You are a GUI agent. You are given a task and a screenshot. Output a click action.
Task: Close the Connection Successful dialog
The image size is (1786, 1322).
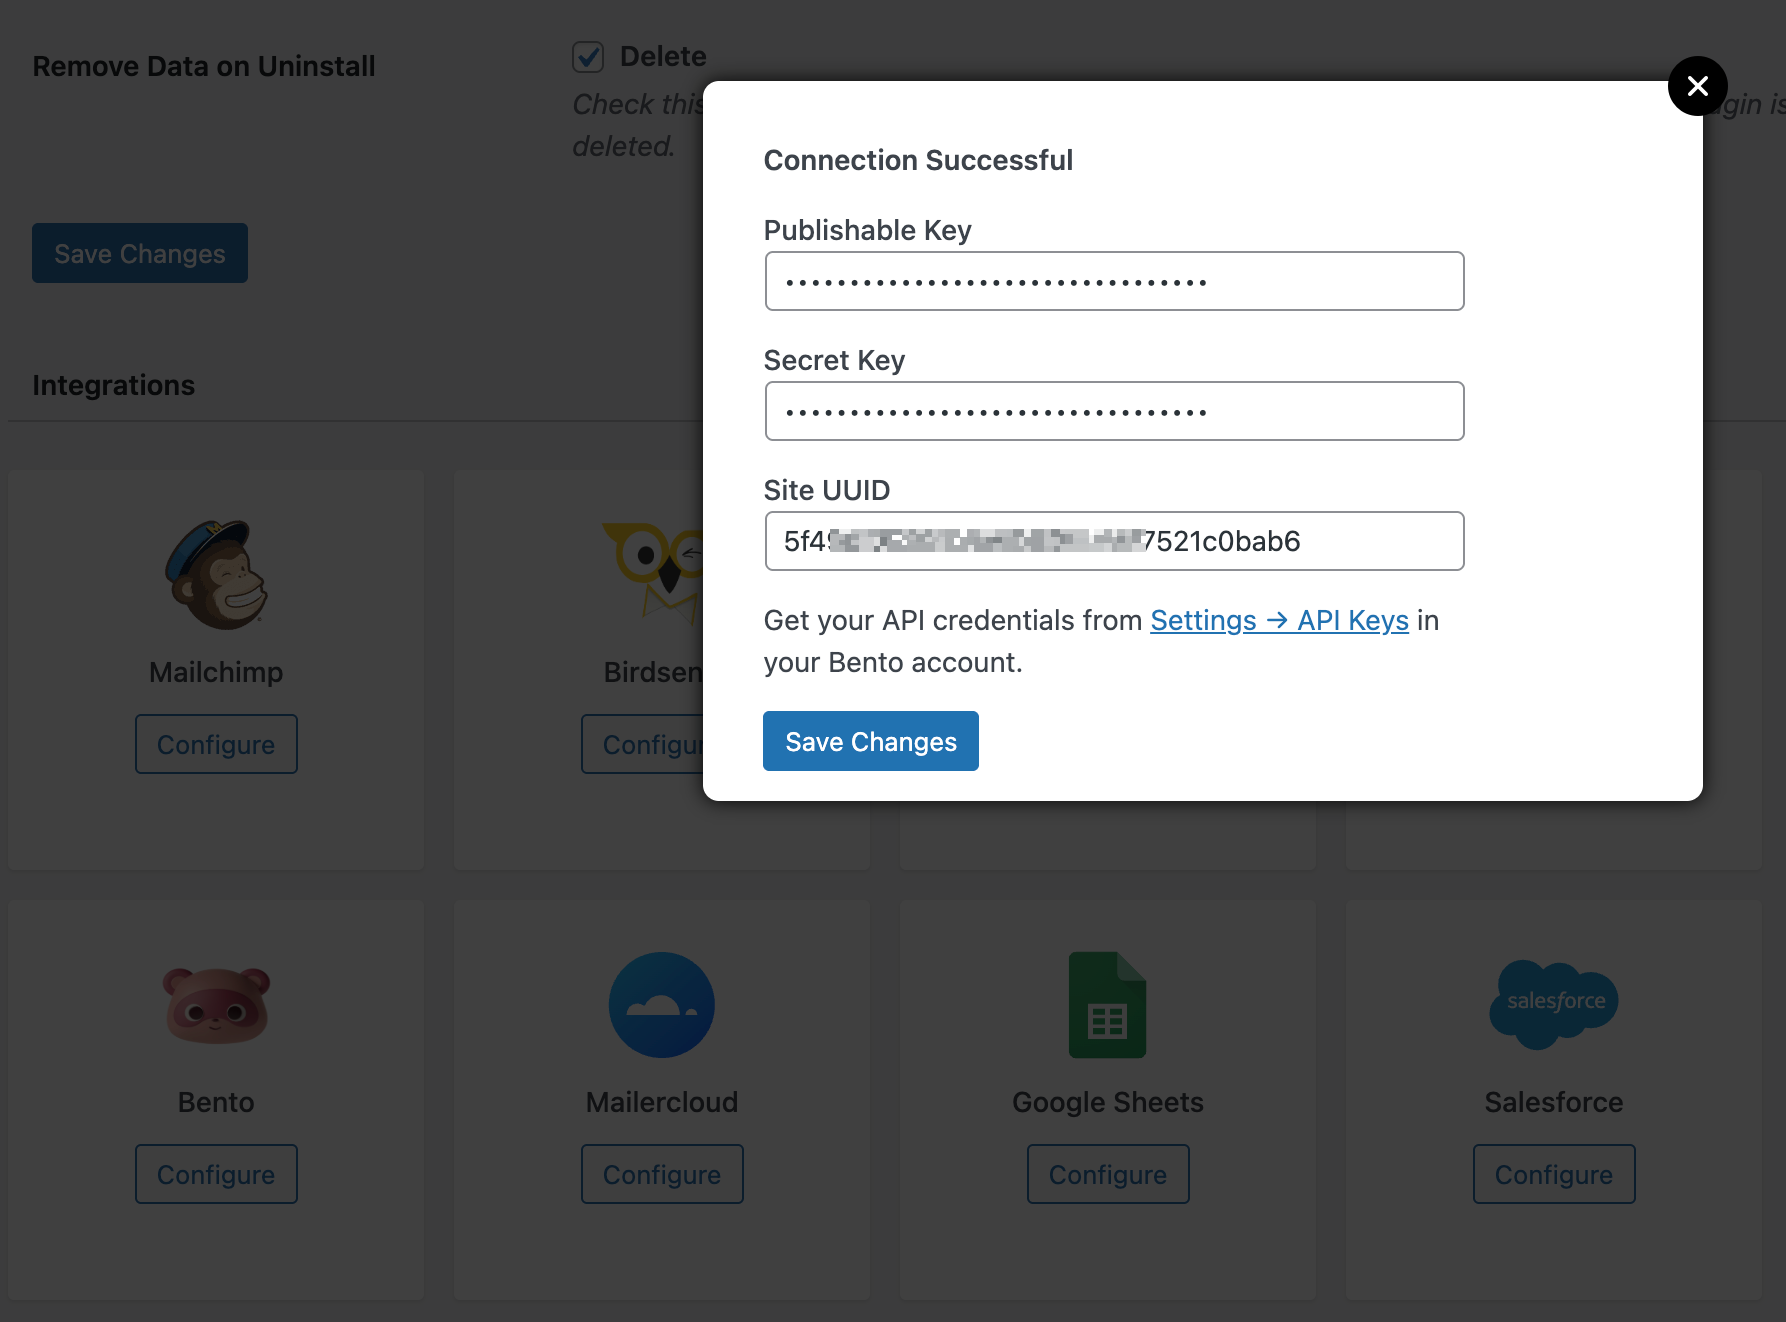[1697, 86]
